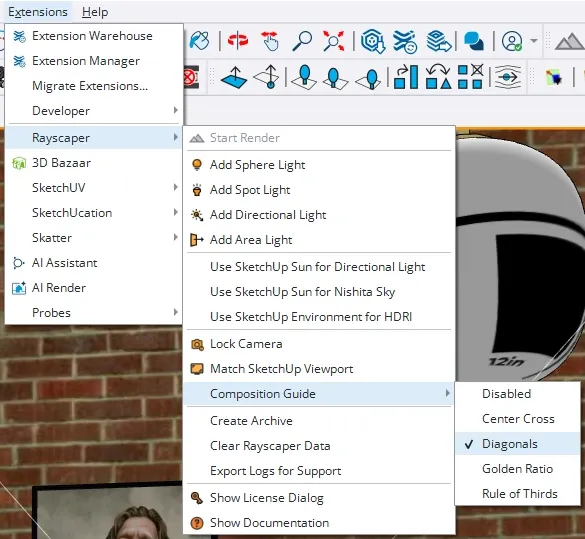Click the second pin on plane icon
Viewport: 585px width, 539px height.
tap(335, 77)
